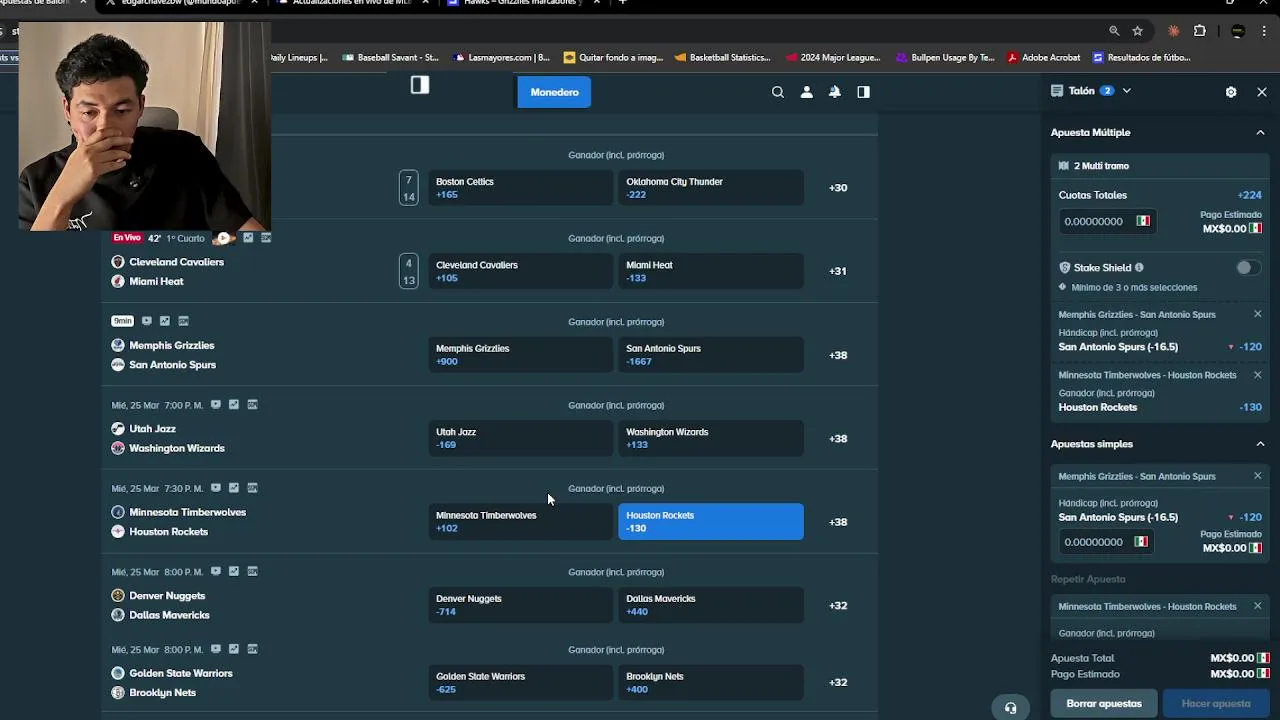Switch to Actualizaciones en vivo browser tab

pyautogui.click(x=350, y=3)
